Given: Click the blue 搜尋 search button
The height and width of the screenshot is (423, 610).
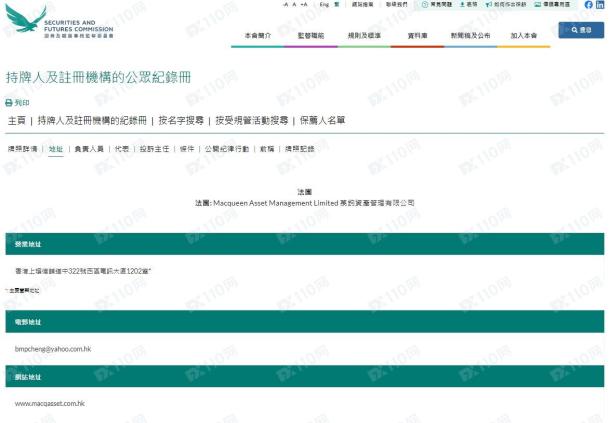Looking at the screenshot, I should 581,30.
